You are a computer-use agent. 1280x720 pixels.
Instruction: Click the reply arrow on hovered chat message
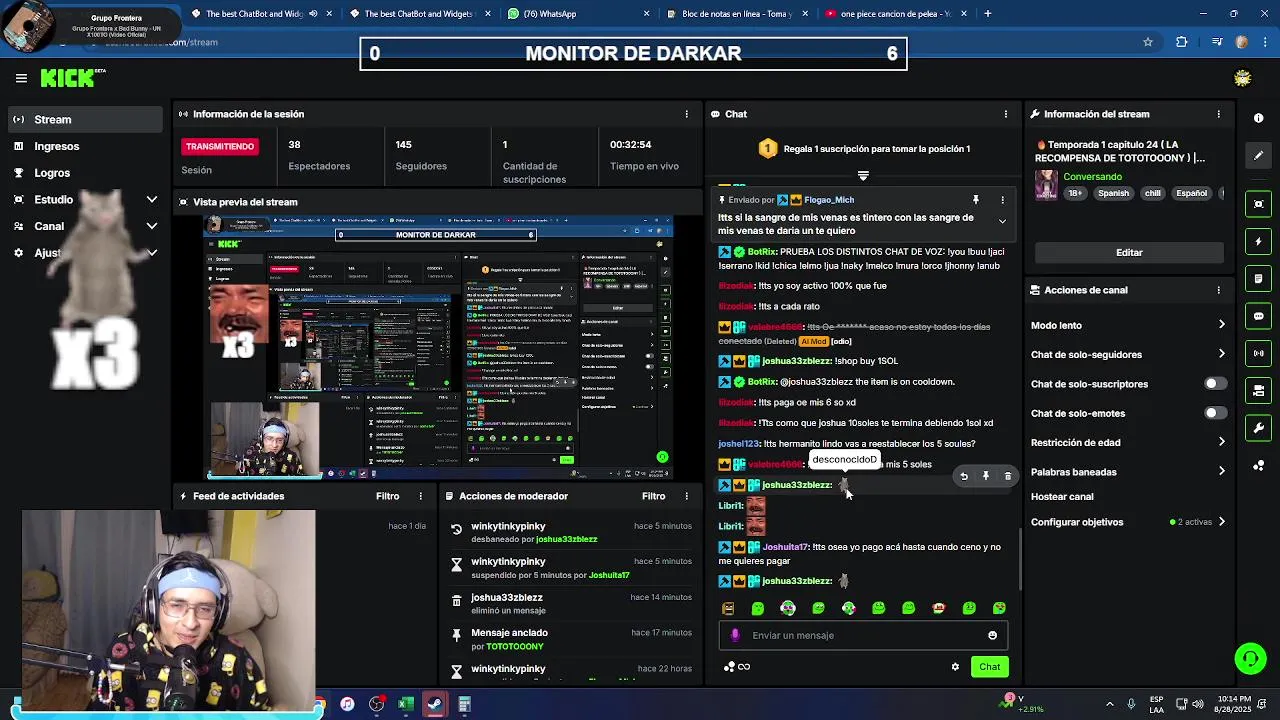[x=964, y=476]
